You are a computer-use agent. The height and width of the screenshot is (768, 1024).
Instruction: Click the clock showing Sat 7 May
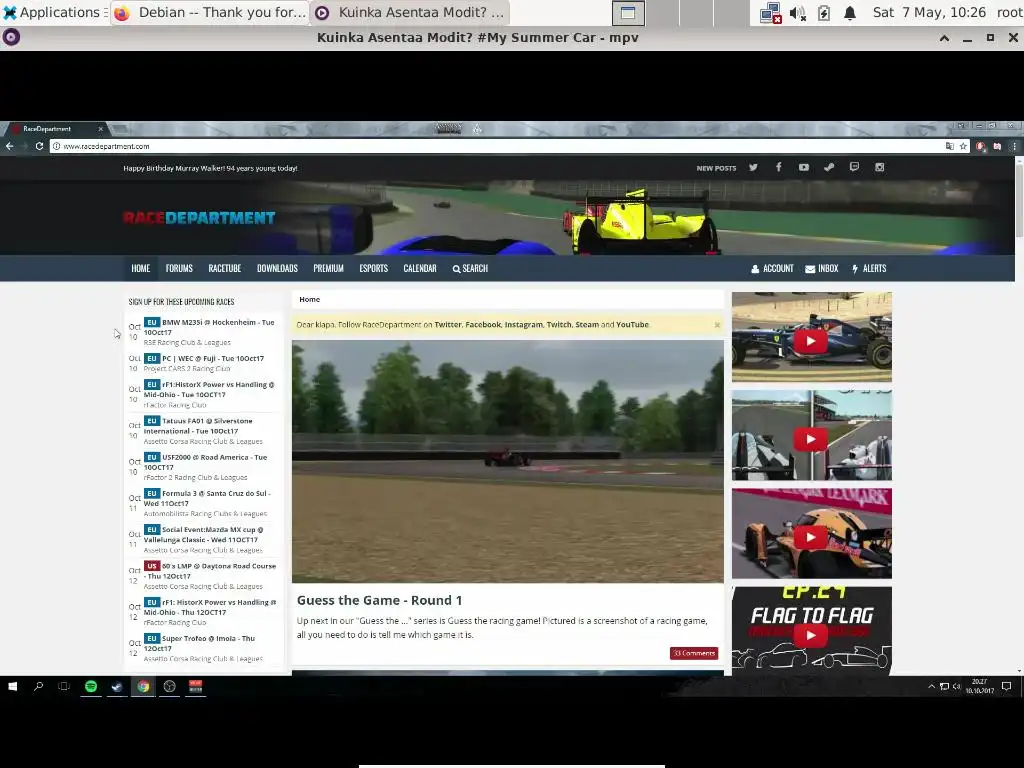[x=929, y=12]
